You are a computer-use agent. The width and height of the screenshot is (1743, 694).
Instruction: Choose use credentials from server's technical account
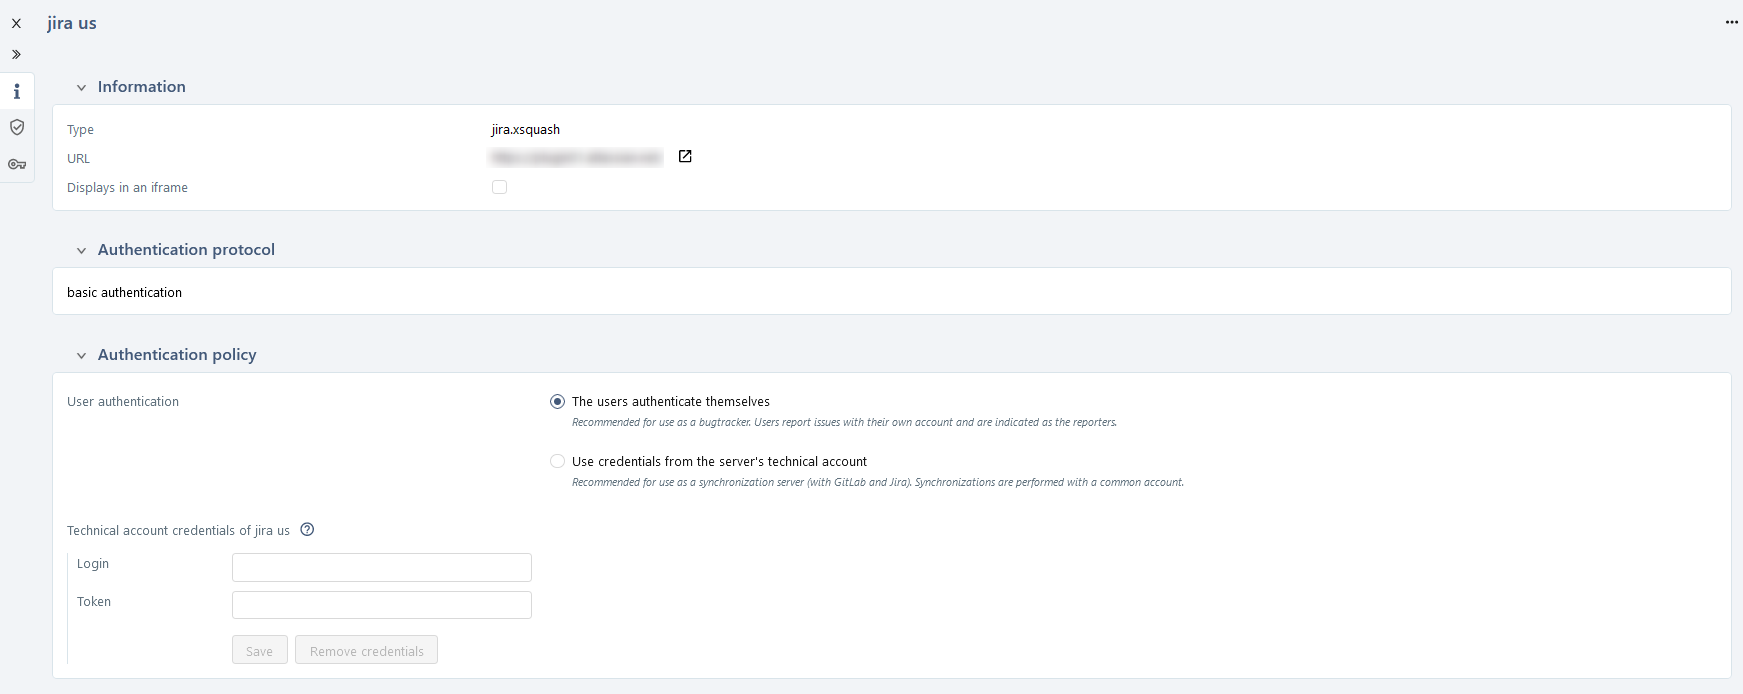tap(557, 461)
